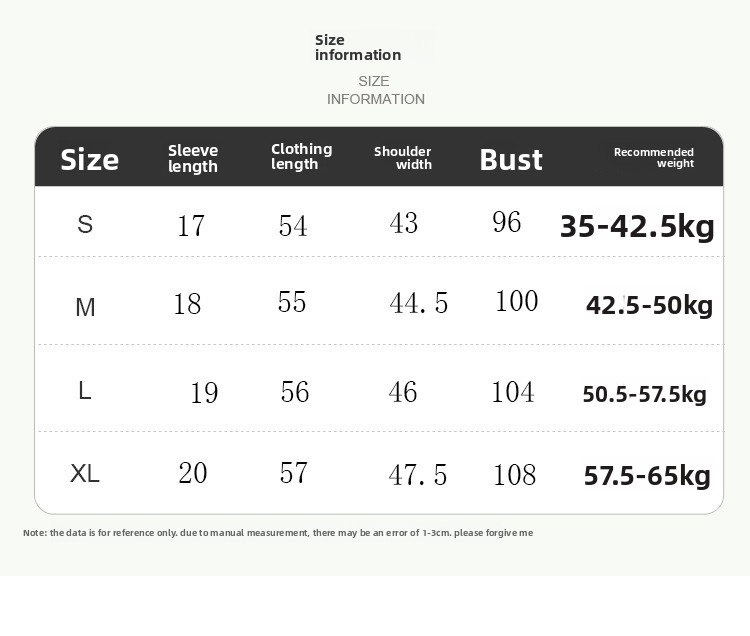Click the measurement error note text
The image size is (750, 636).
[x=278, y=533]
